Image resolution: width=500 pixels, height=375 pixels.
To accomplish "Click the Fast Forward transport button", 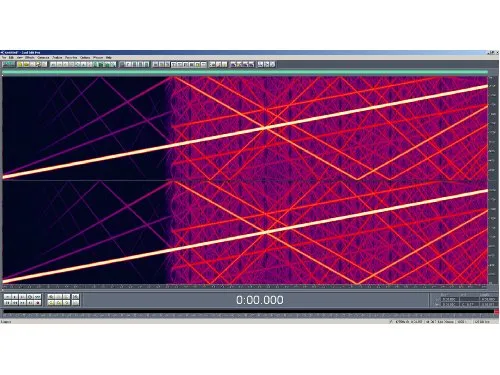I will [23, 303].
